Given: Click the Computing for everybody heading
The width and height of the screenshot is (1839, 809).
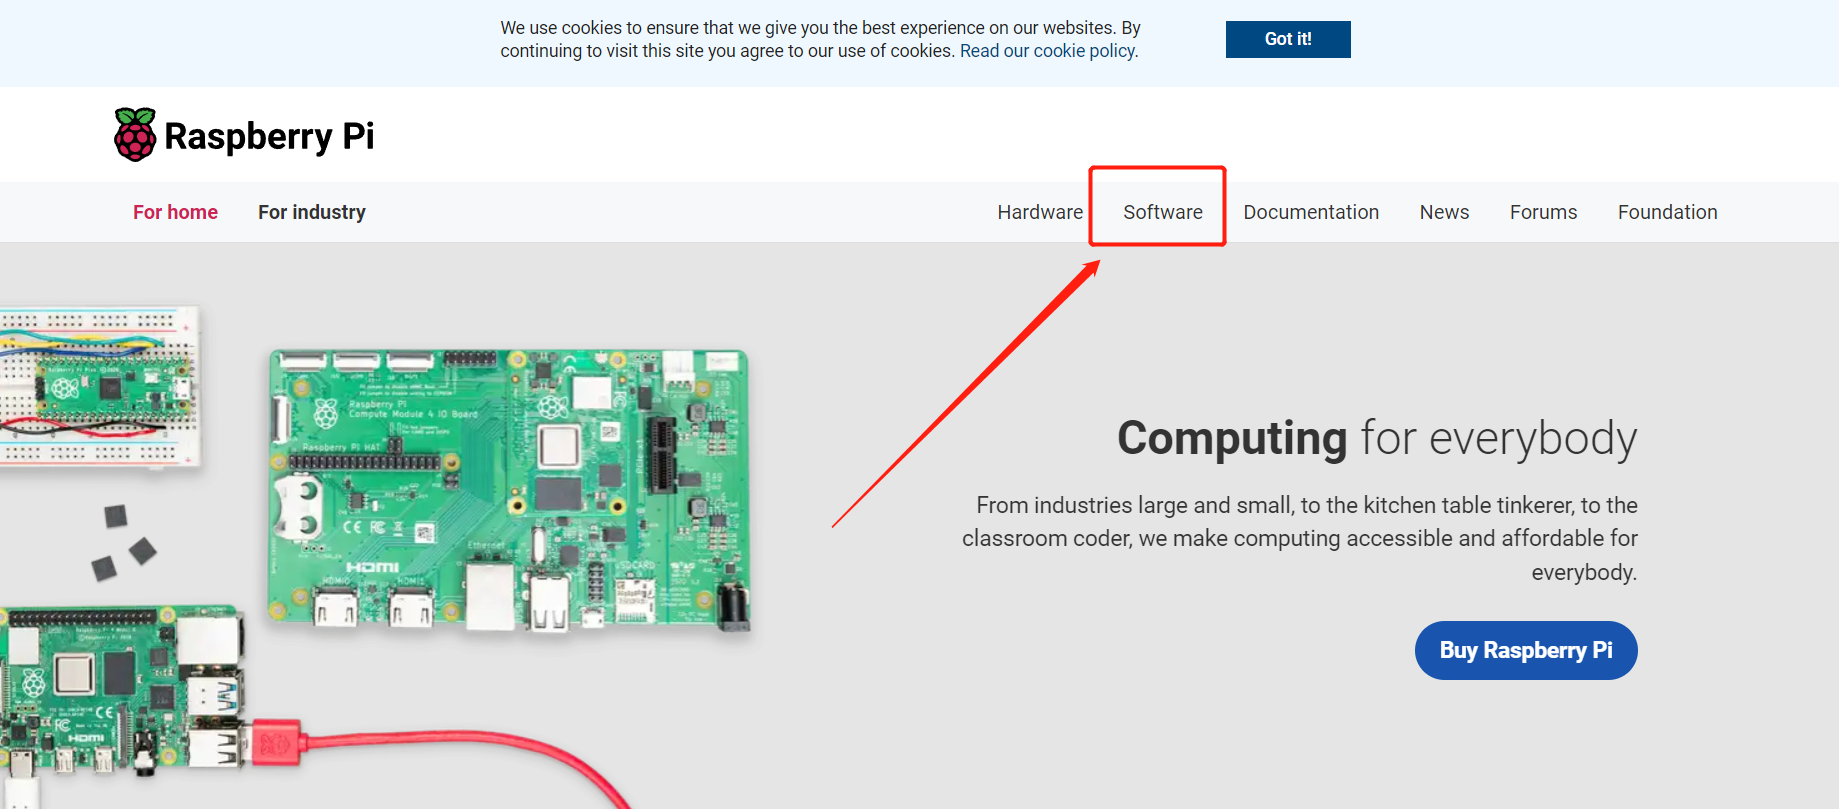Looking at the screenshot, I should click(1377, 438).
